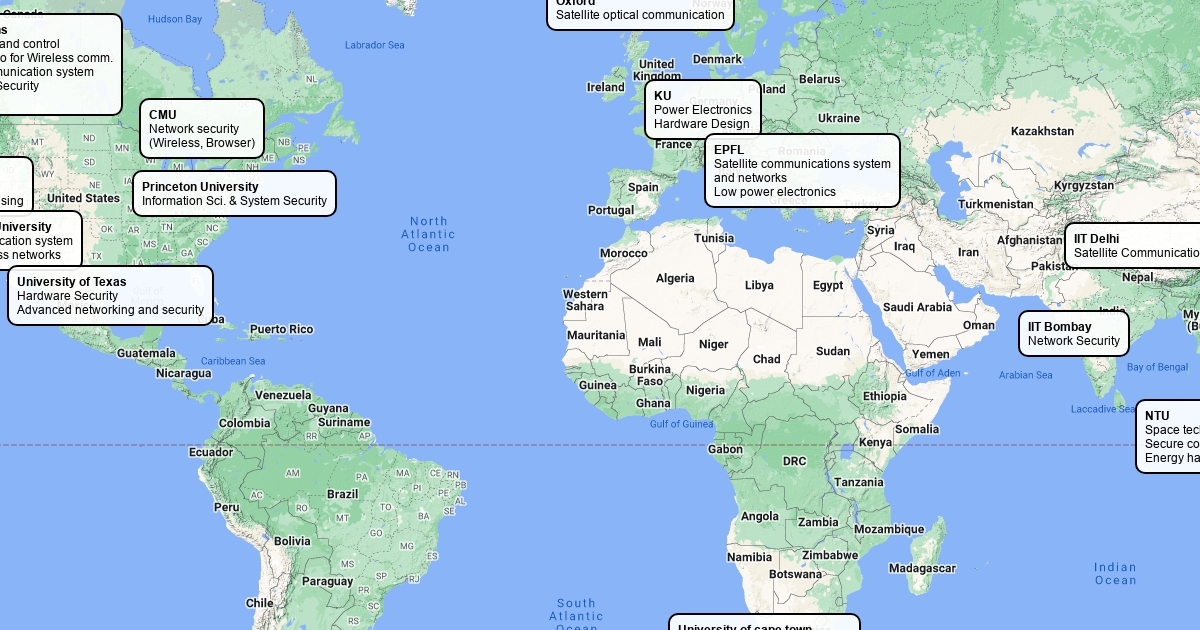1200x630 pixels.
Task: Click the Labrador Sea label
Action: tap(374, 45)
